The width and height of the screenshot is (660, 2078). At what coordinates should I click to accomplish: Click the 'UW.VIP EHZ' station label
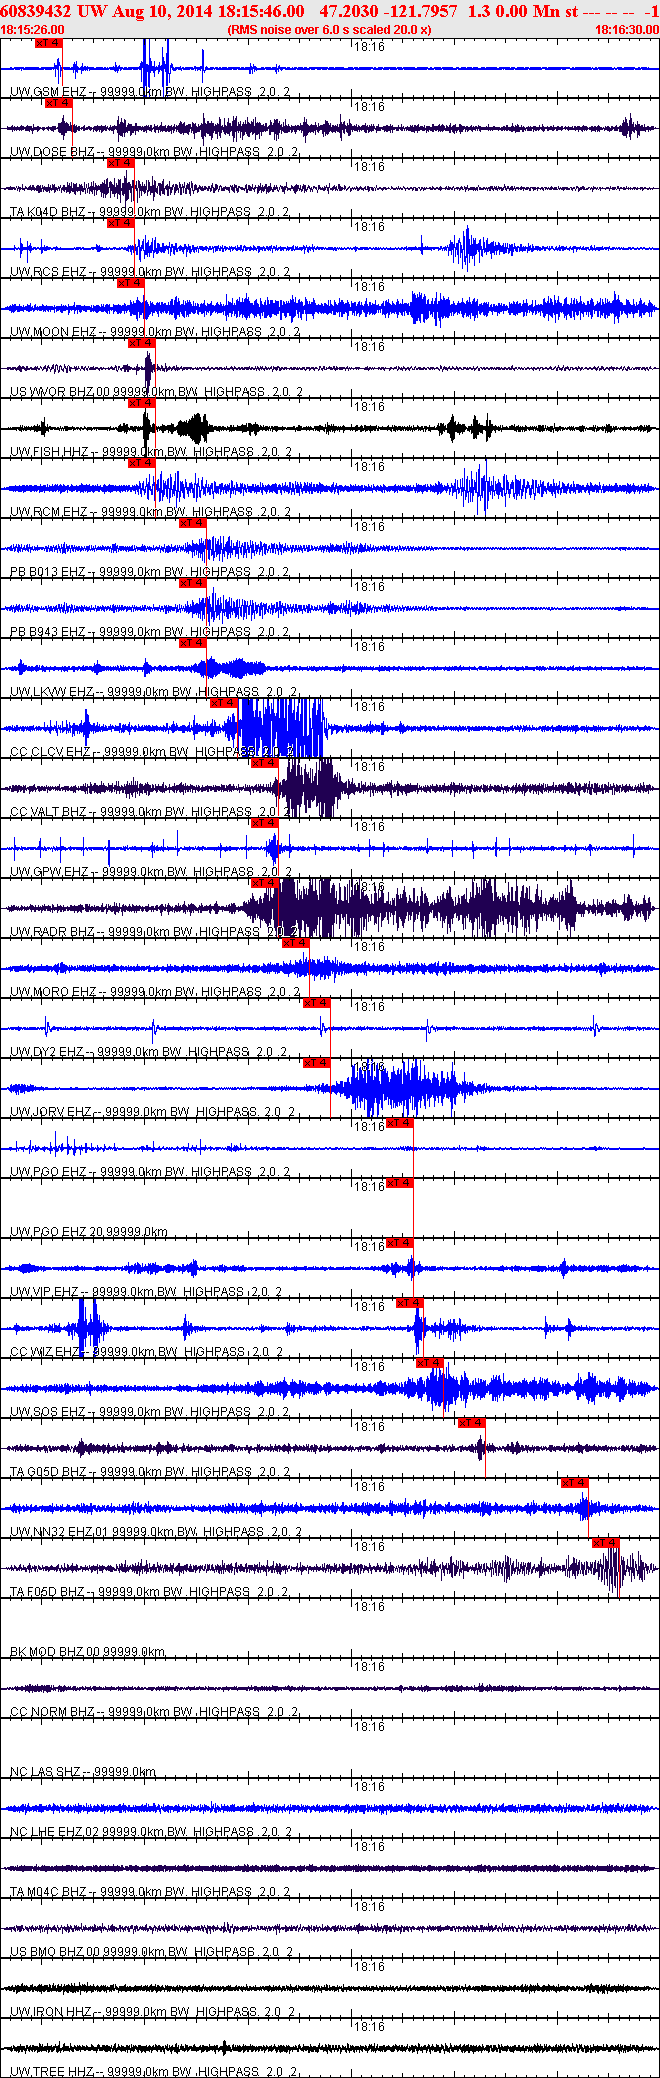point(44,1292)
